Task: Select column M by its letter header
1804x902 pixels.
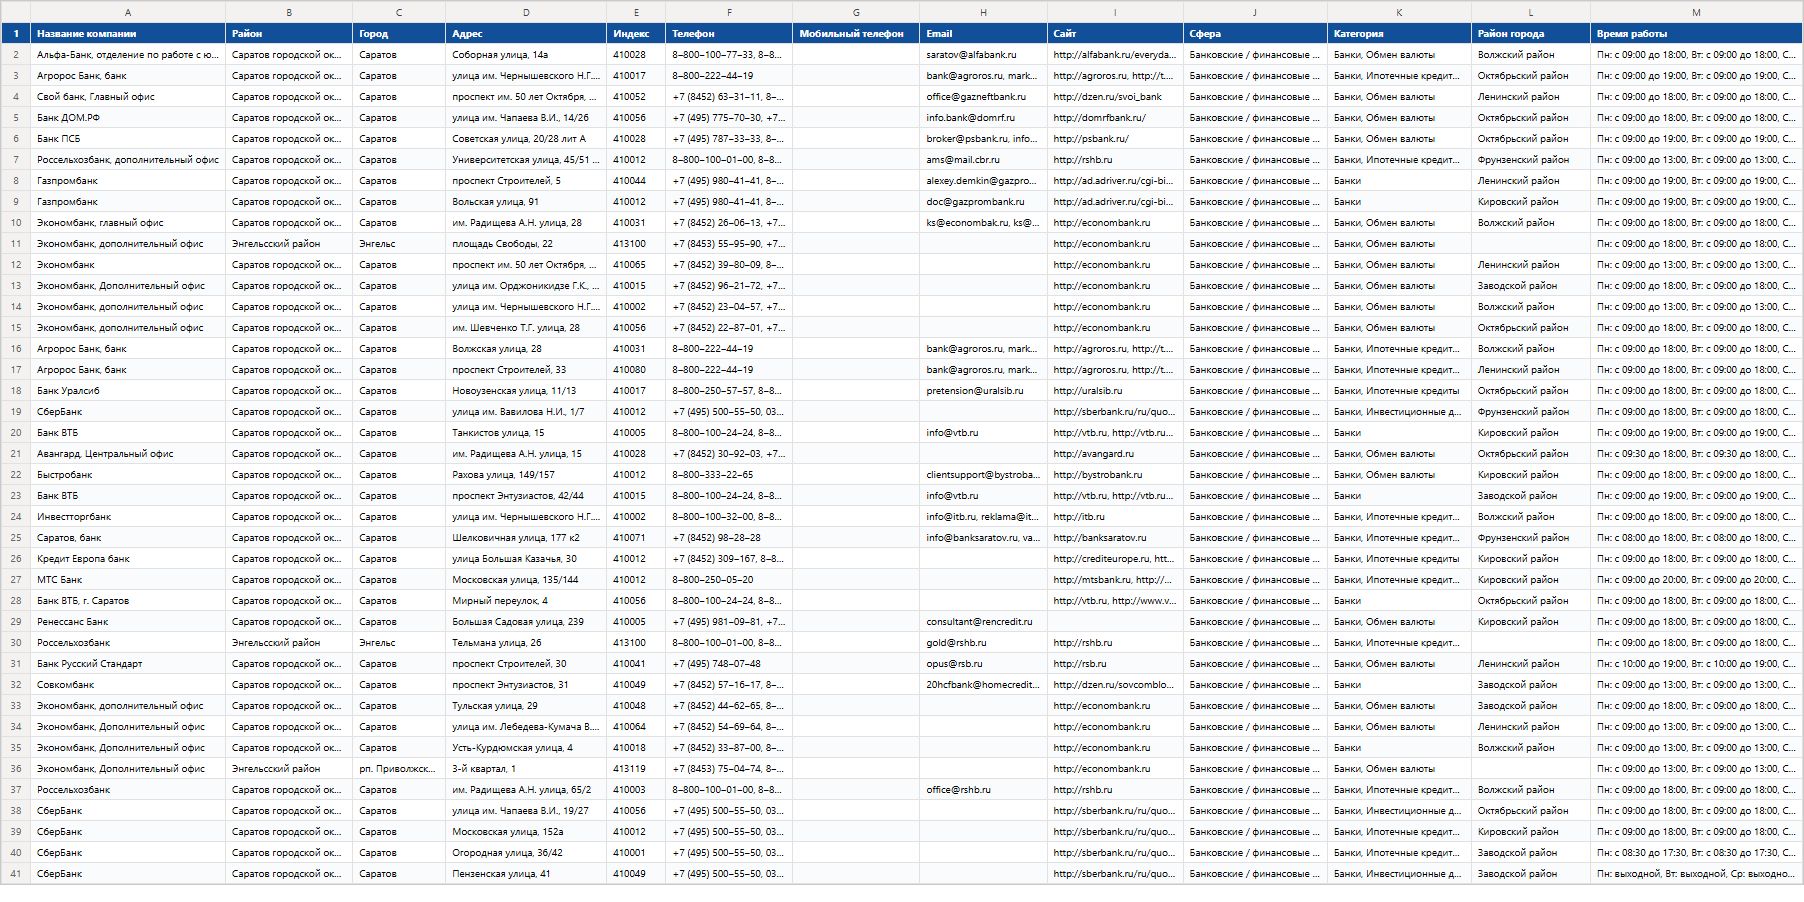Action: point(1696,12)
